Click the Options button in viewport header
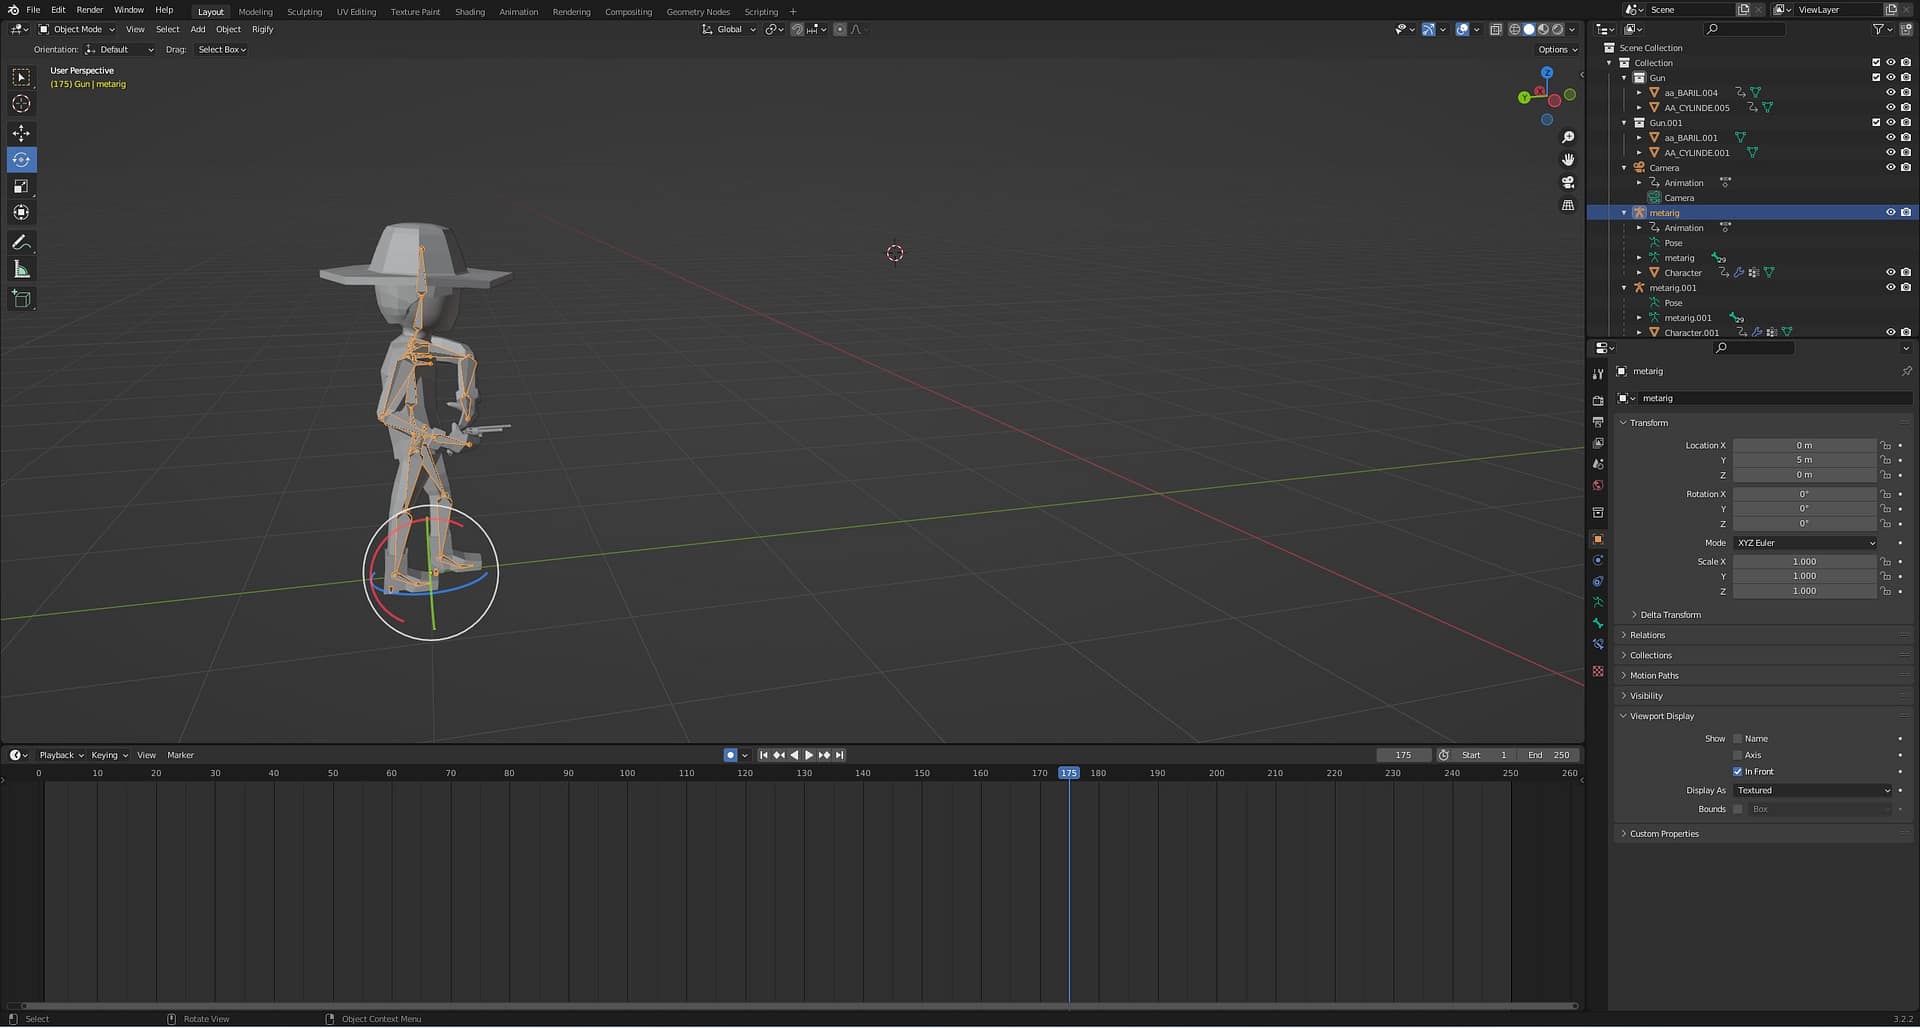This screenshot has width=1920, height=1028. [1557, 49]
